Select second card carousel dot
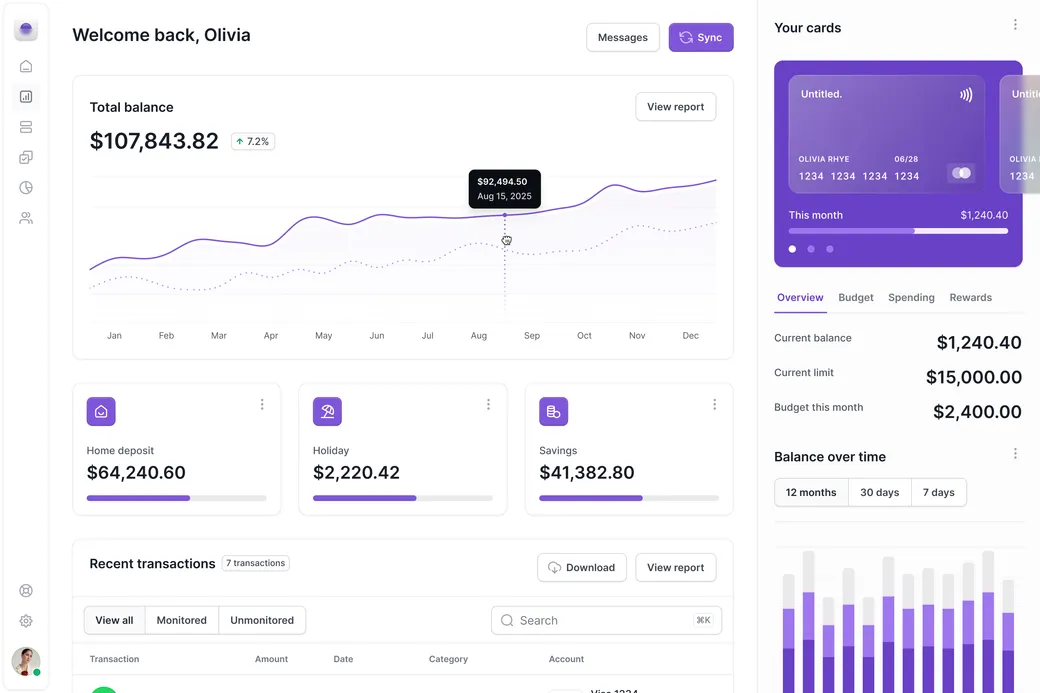The width and height of the screenshot is (1040, 693). point(811,249)
